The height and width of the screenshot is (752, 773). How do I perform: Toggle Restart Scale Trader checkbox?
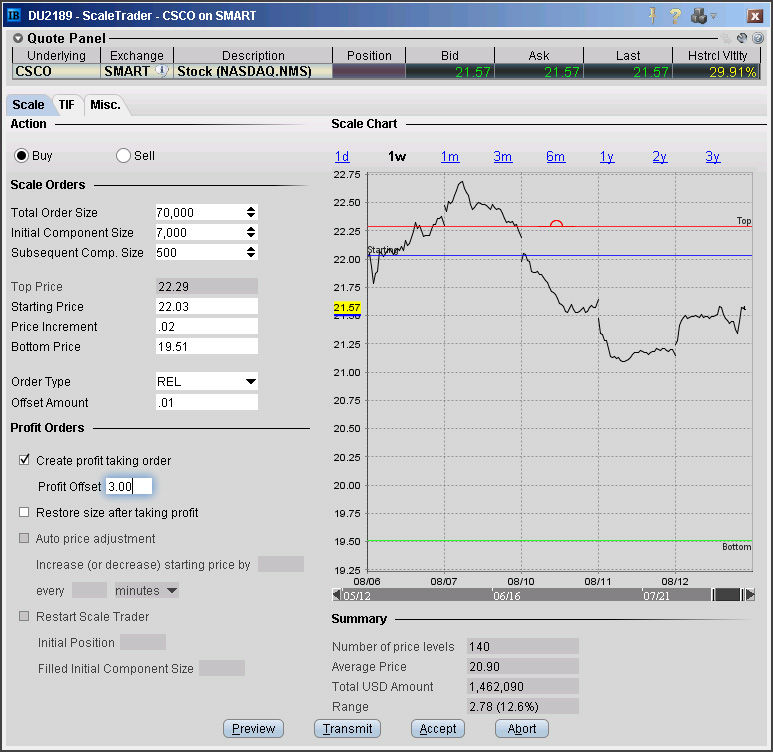coord(24,616)
